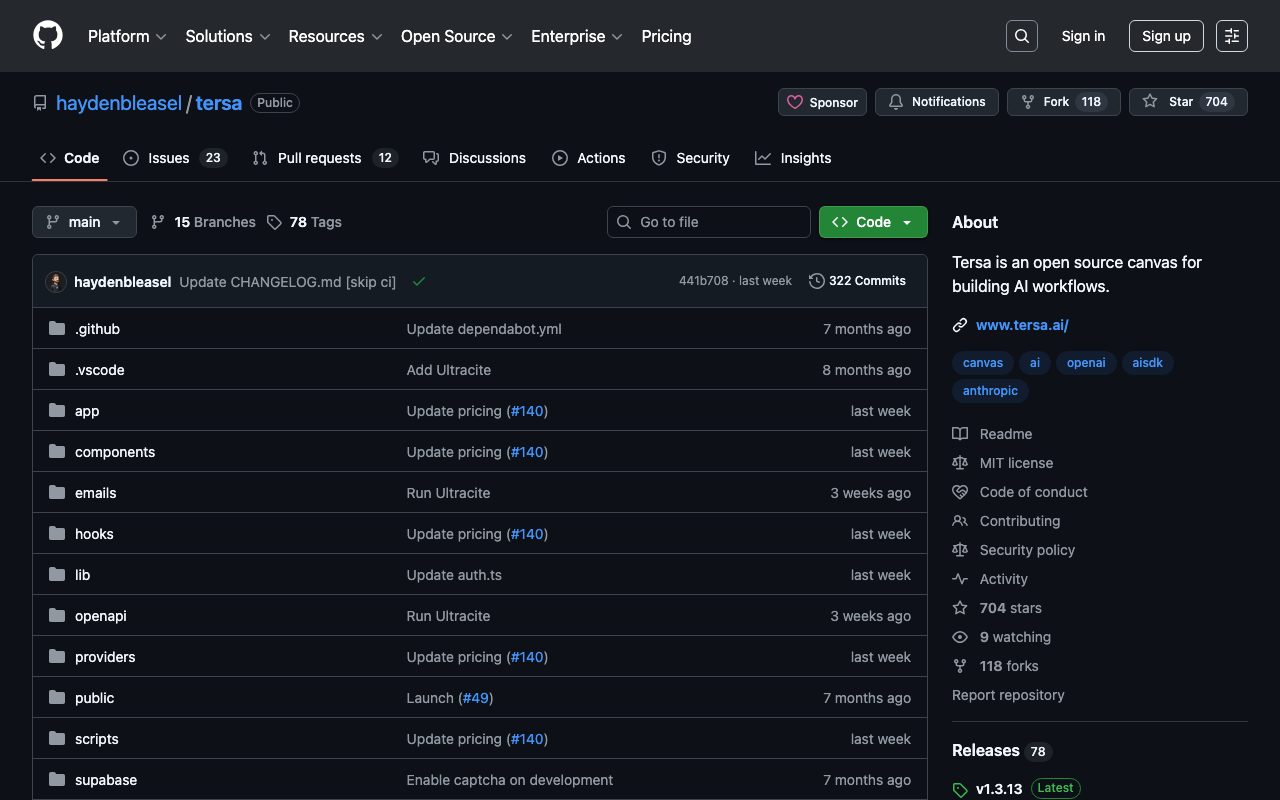Image resolution: width=1280 pixels, height=800 pixels.
Task: Open the search magnifier icon
Action: 1021,36
